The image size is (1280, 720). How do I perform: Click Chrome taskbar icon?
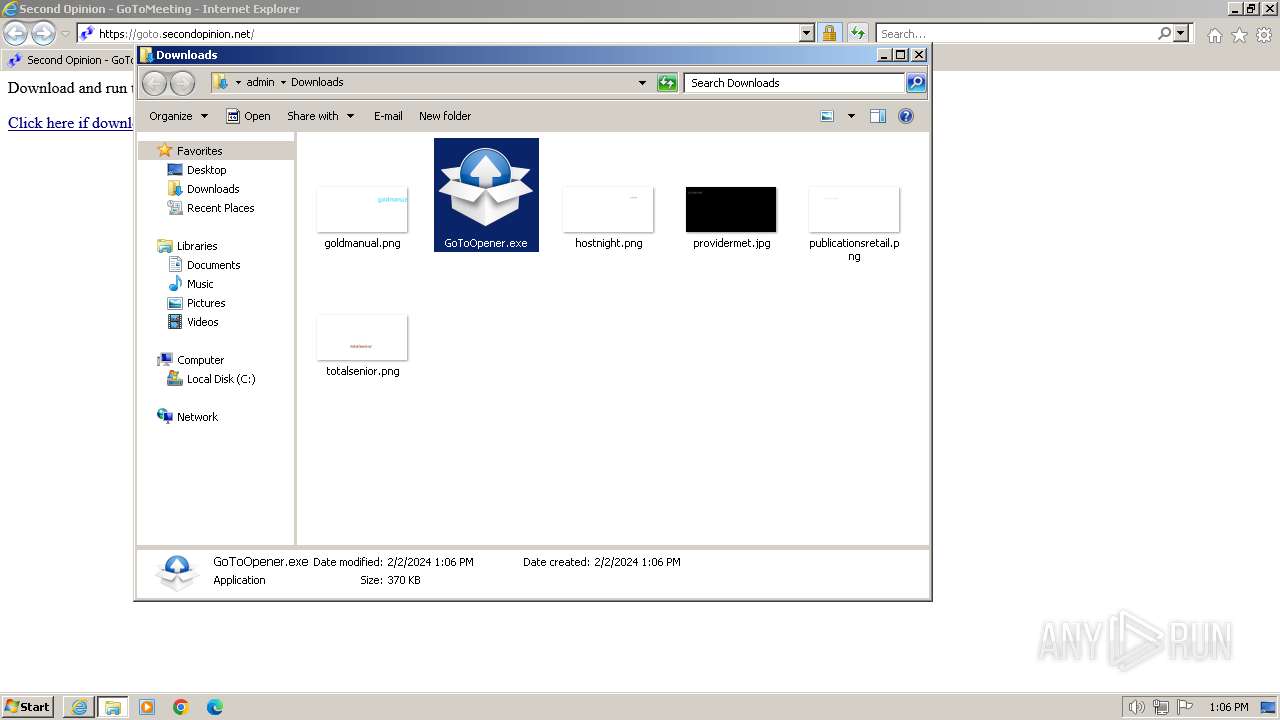(181, 707)
